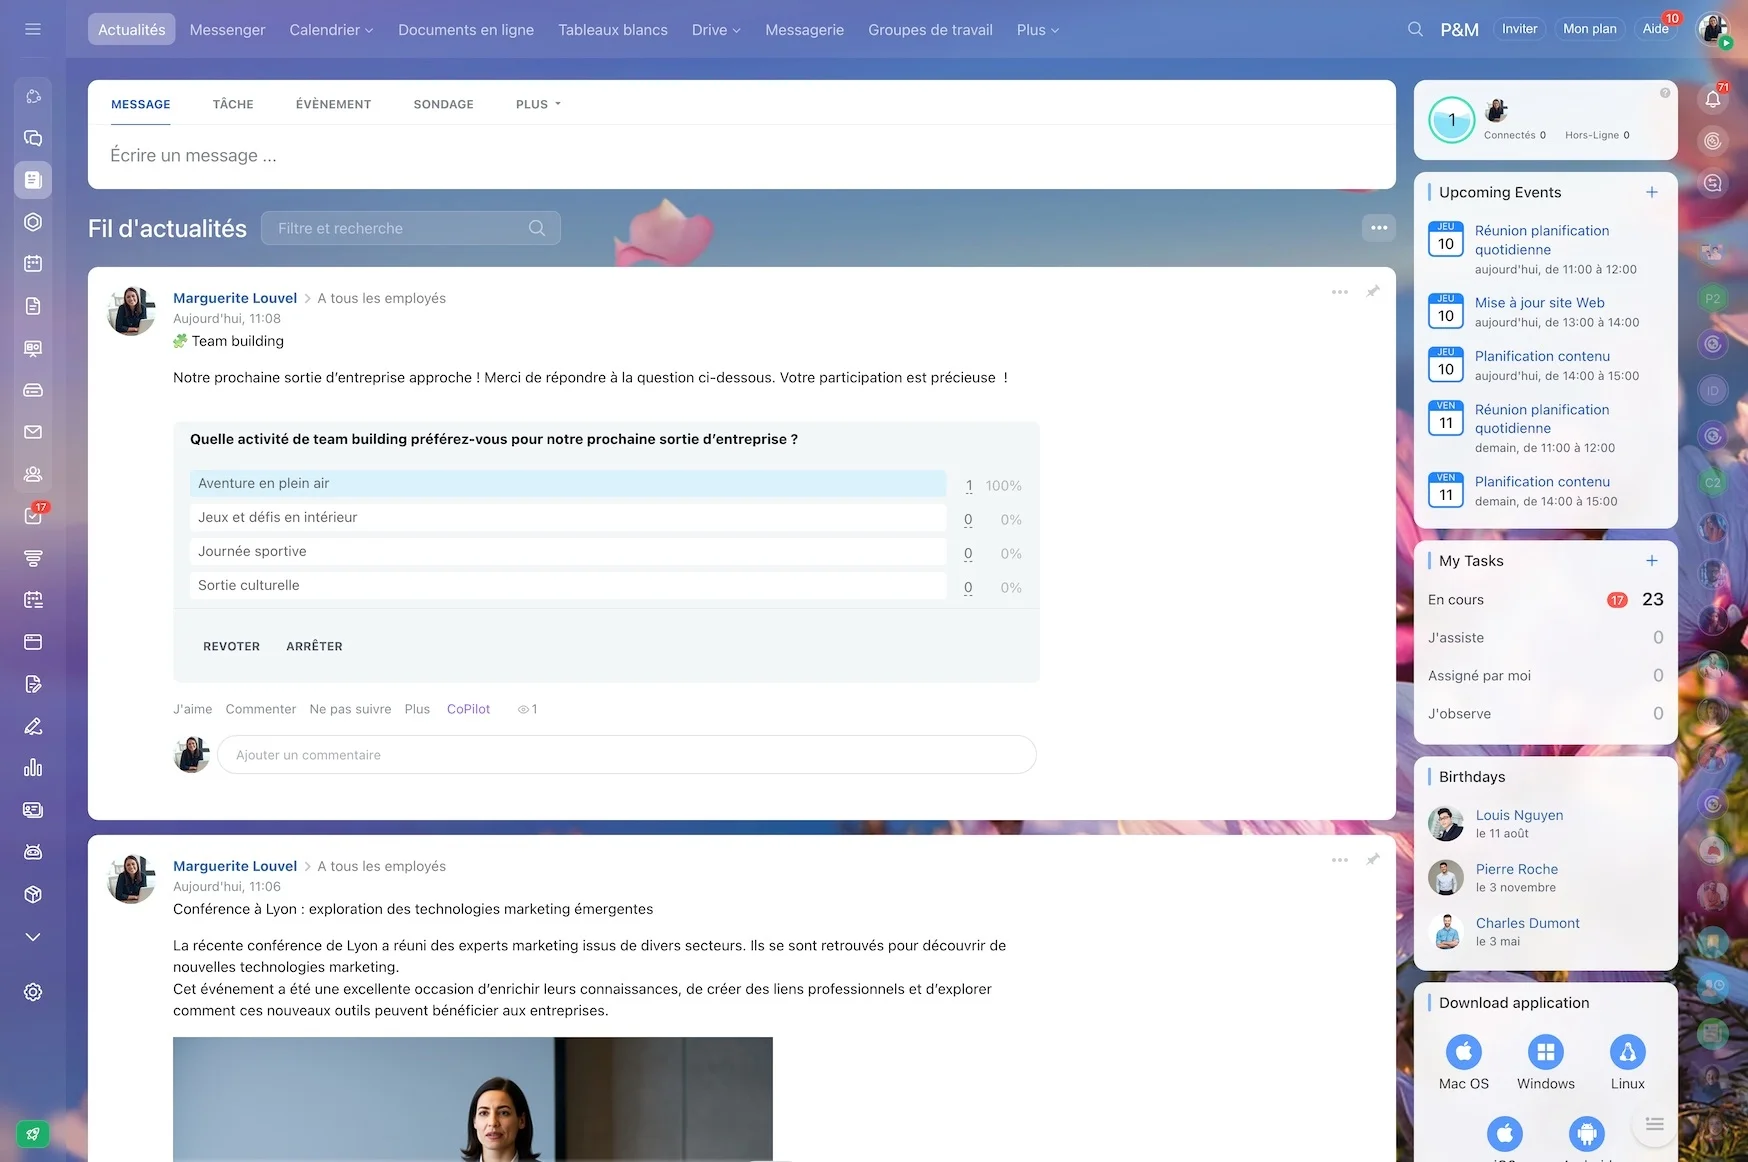Screen dimensions: 1748x1162
Task: Pin the Team building post
Action: pos(1373,292)
